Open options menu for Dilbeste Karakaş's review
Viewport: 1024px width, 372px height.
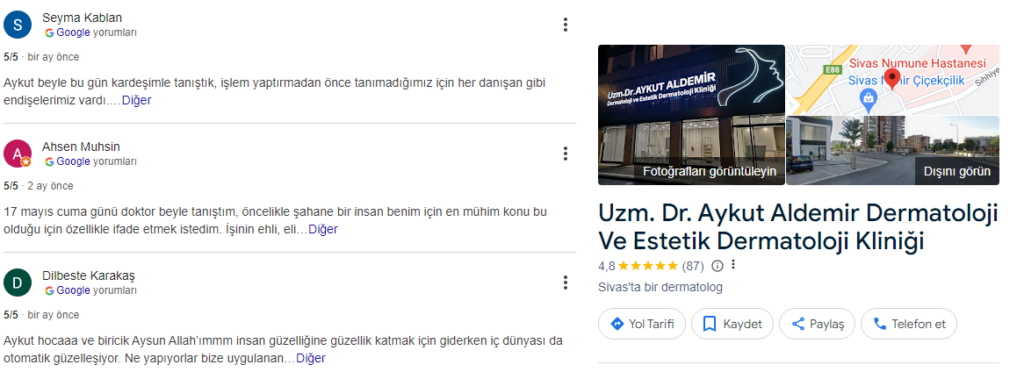pyautogui.click(x=565, y=283)
